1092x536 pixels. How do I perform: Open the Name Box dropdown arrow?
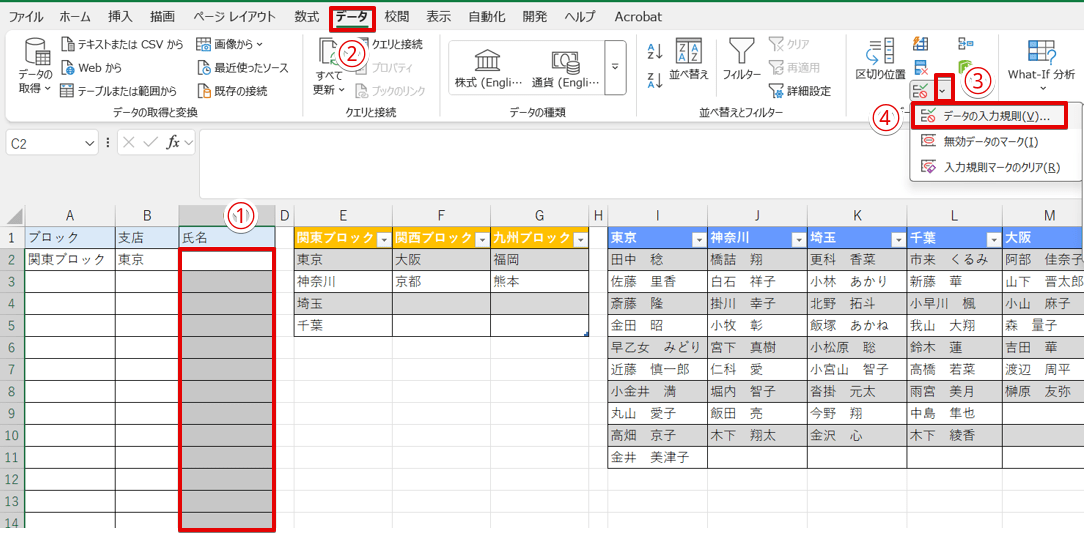click(91, 142)
